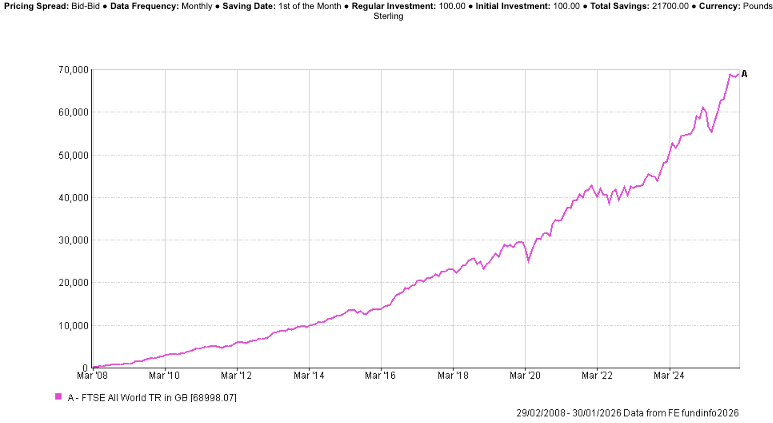773x423 pixels.
Task: Click the FTSE All World TR legend label
Action: (152, 397)
